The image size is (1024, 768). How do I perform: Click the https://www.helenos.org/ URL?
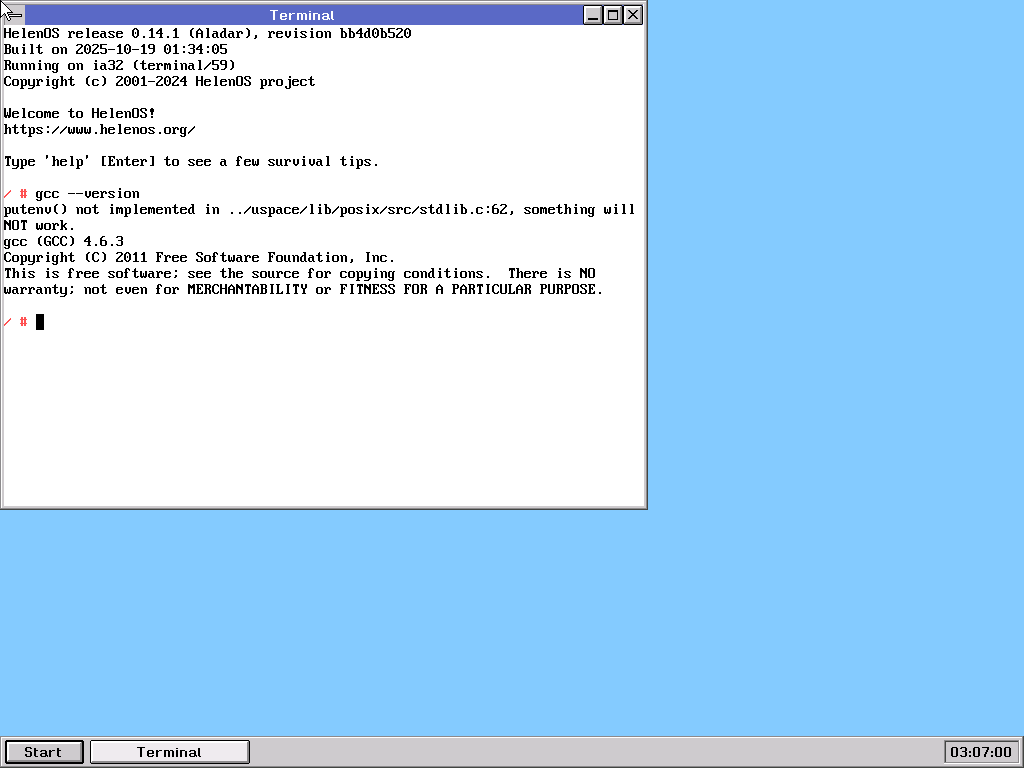(x=99, y=130)
